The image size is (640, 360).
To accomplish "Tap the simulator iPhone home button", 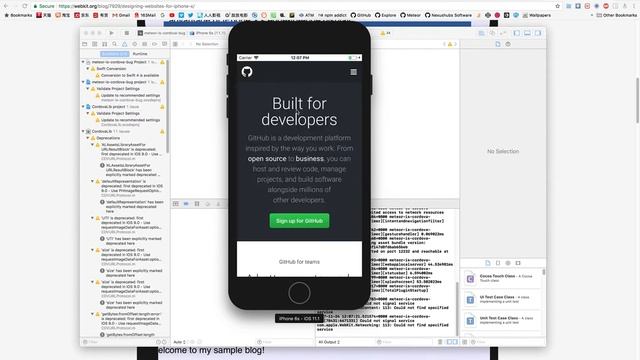I will (299, 293).
